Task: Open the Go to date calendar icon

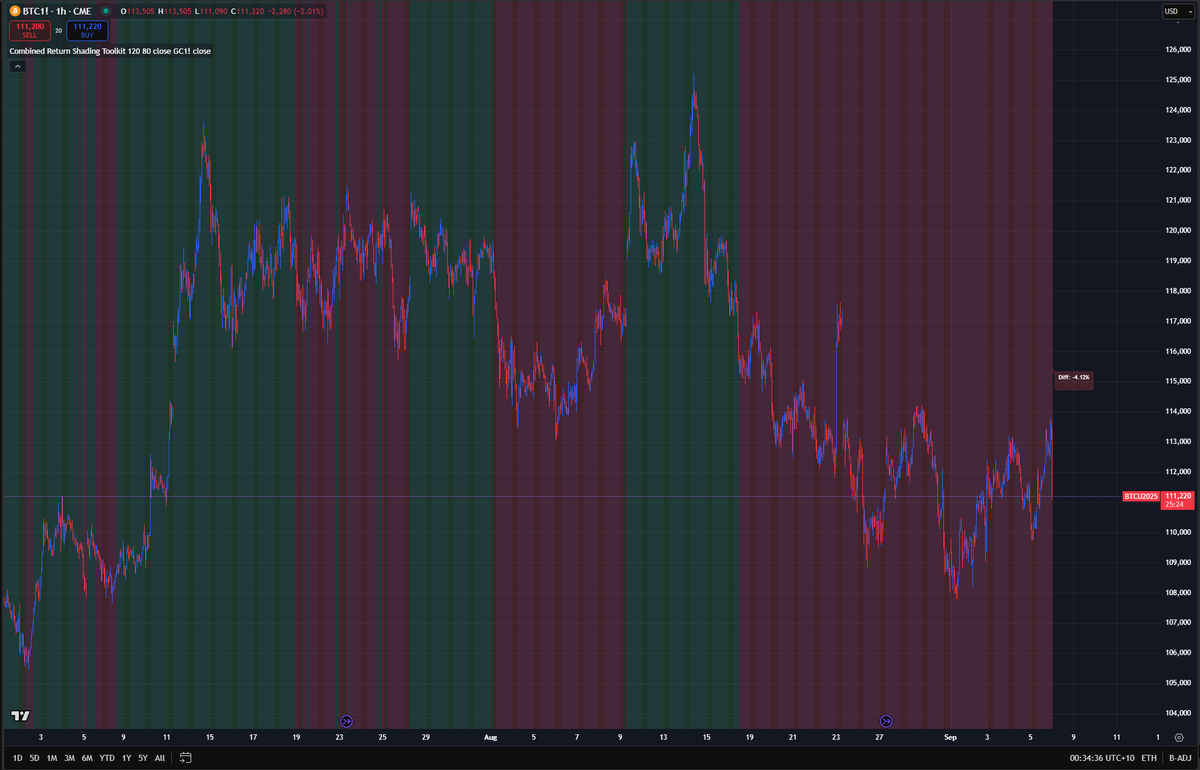Action: (x=185, y=758)
